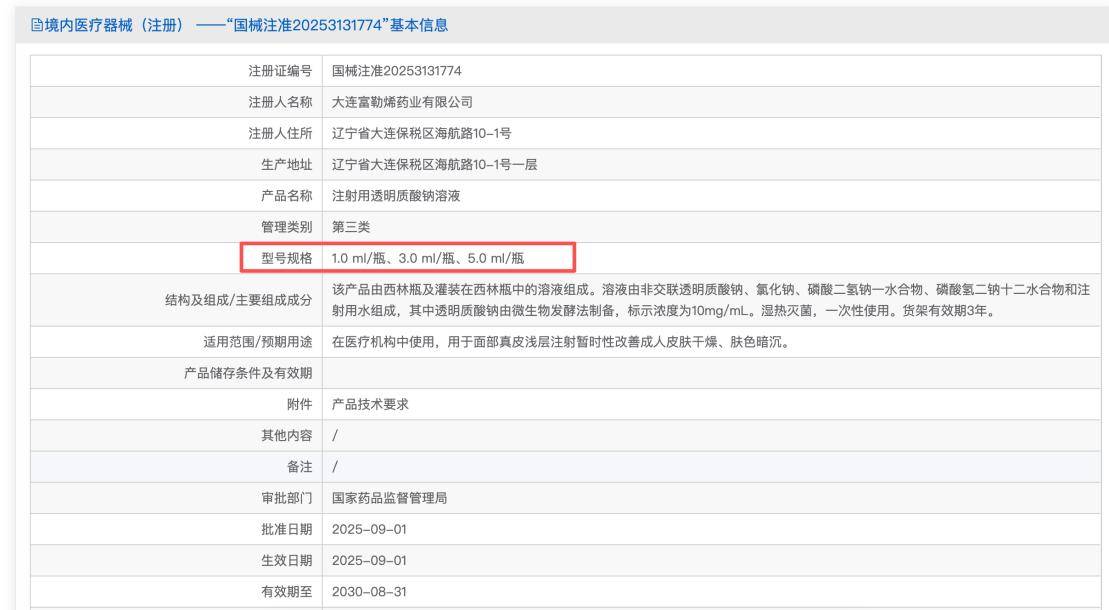1109x610 pixels.
Task: Click the header title 境内医疗器械（注册）基本信息
Action: tap(246, 25)
